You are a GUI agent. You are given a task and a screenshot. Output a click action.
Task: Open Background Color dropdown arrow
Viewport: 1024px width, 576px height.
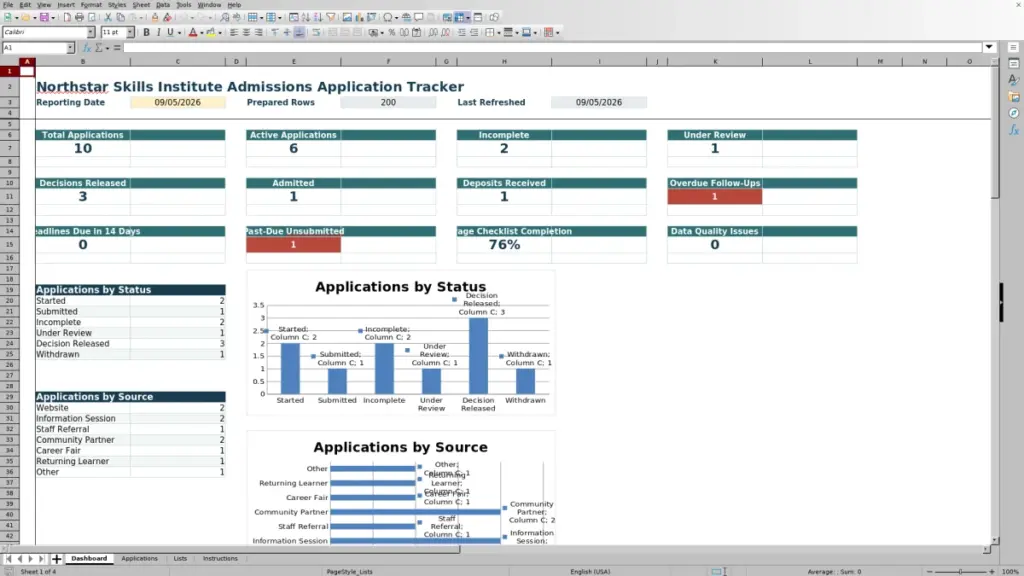[x=219, y=33]
